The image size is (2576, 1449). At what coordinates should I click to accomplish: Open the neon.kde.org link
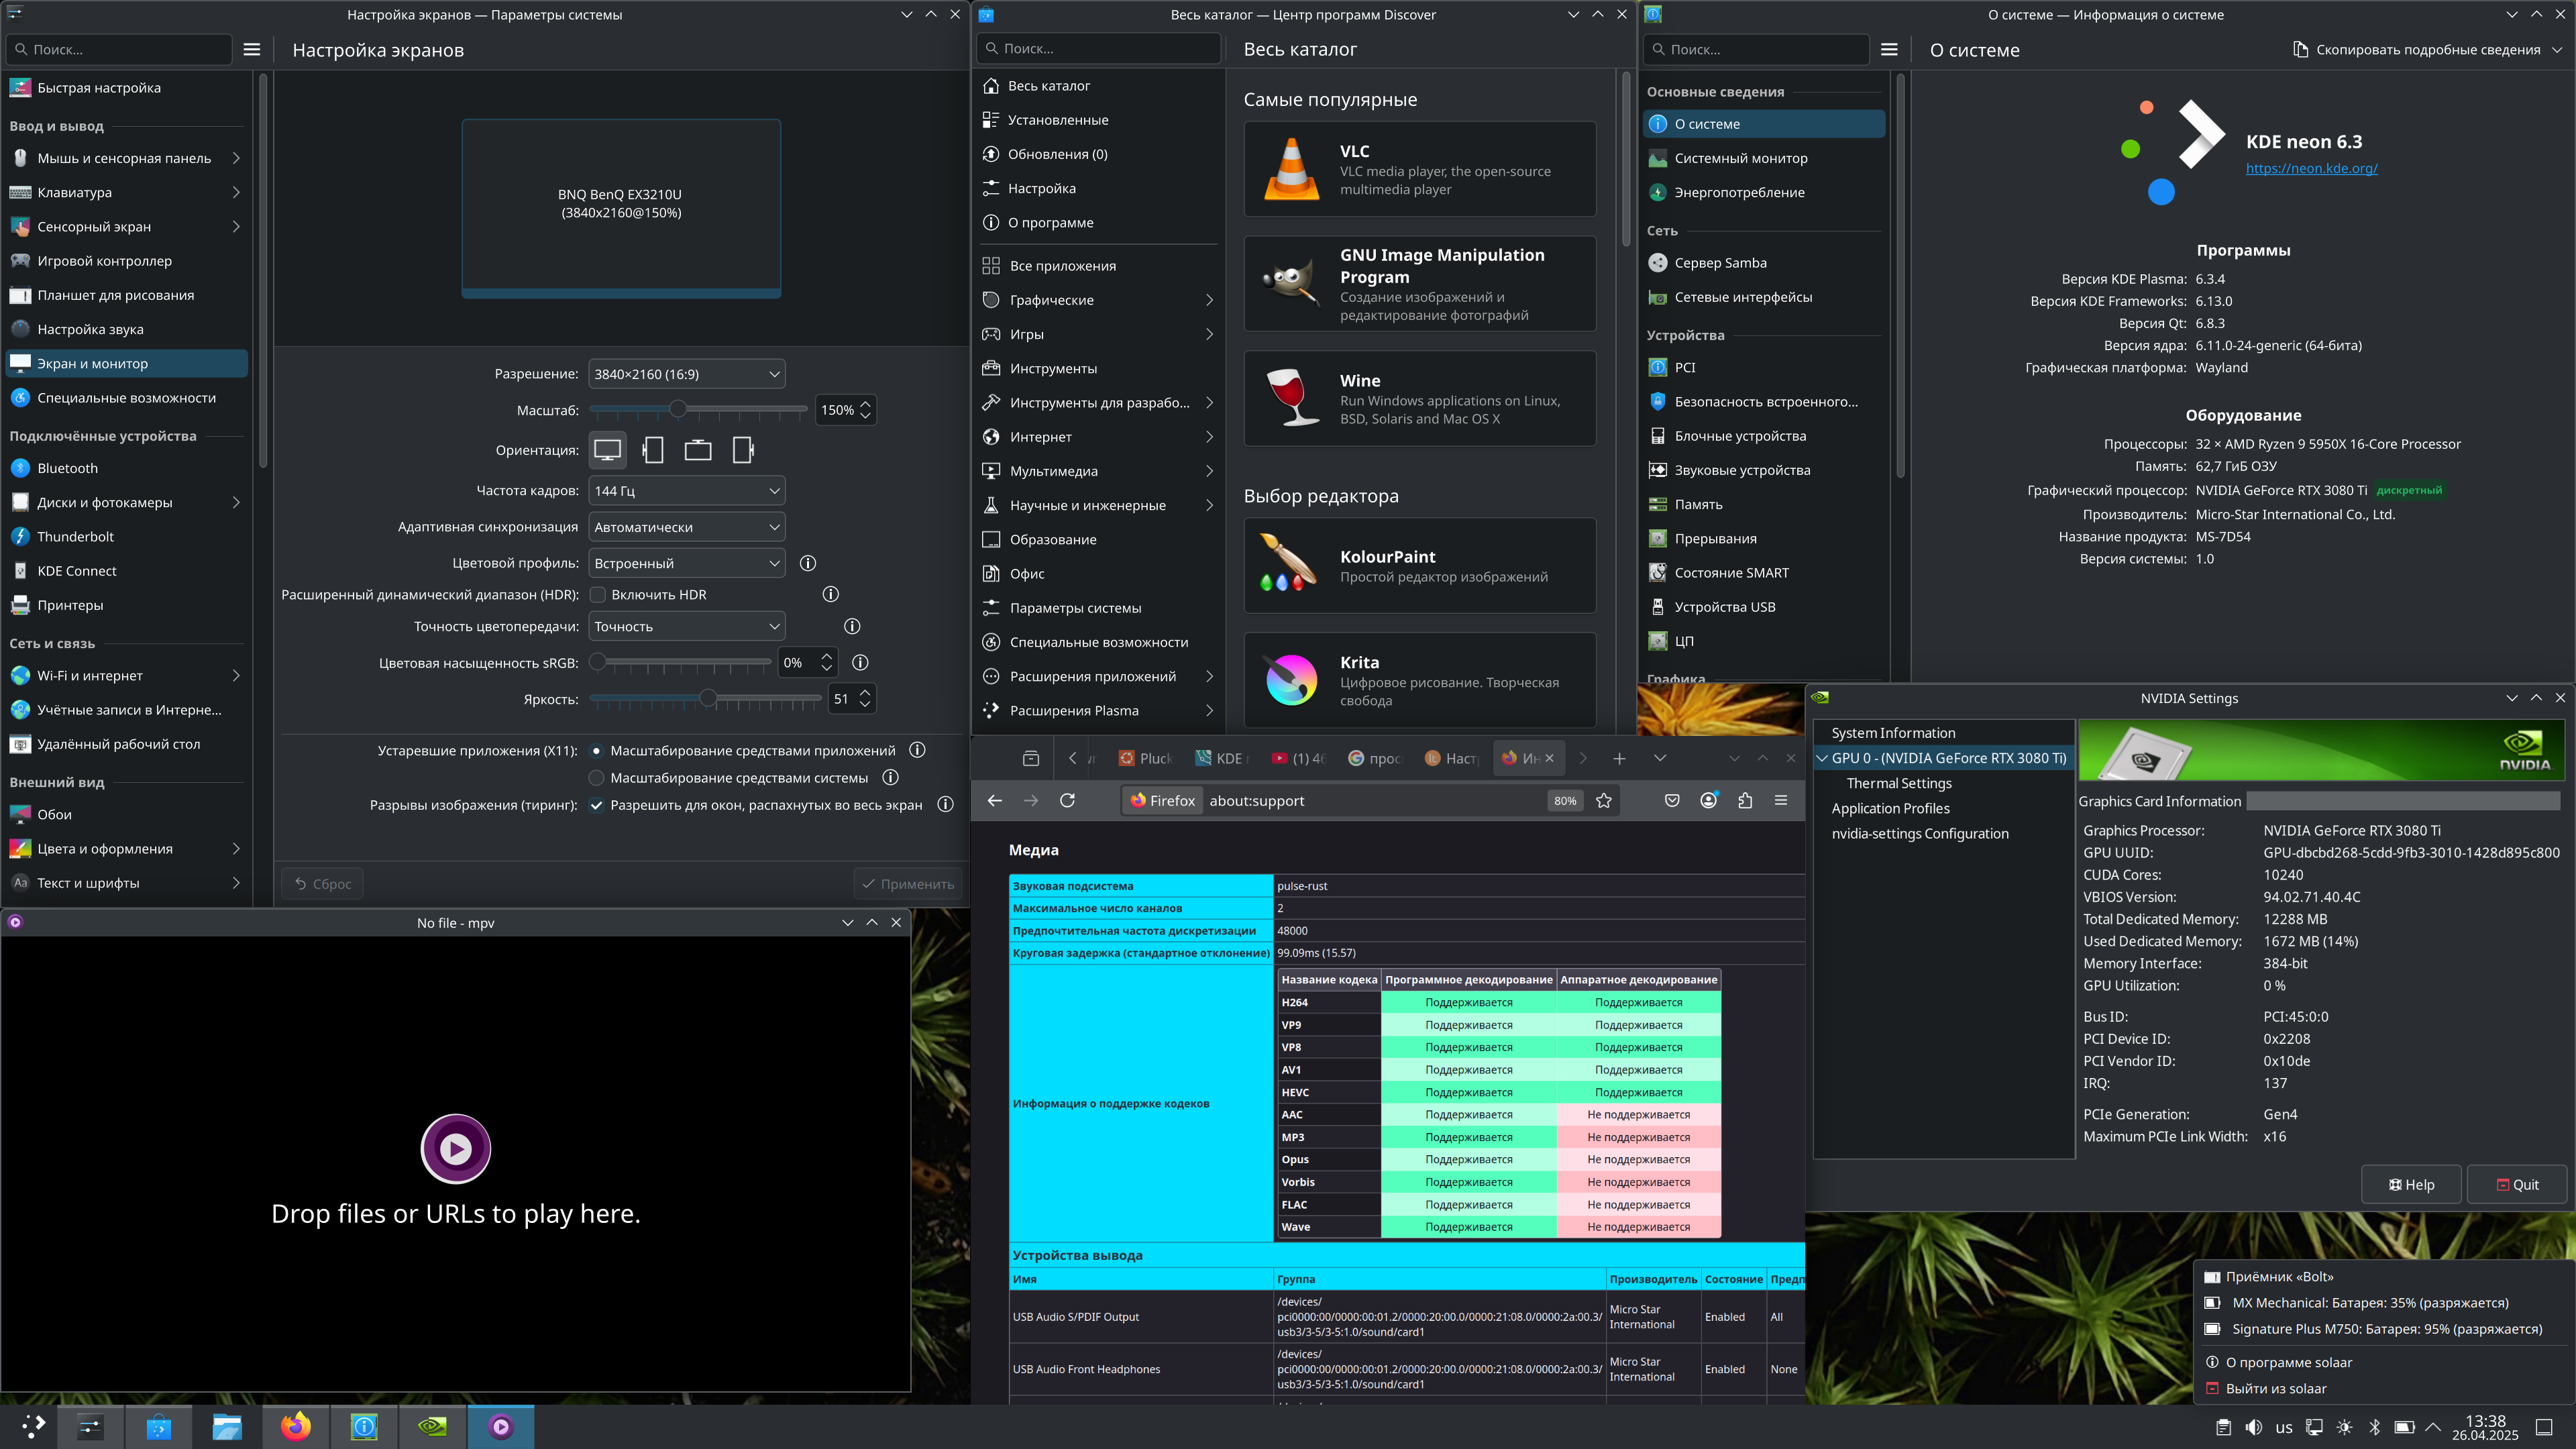(2311, 168)
